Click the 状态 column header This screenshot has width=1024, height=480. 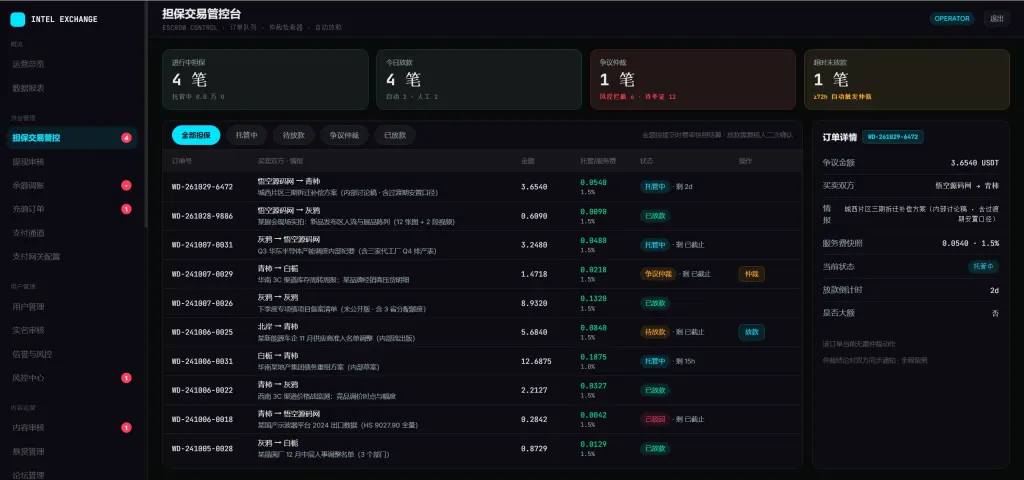[647, 161]
